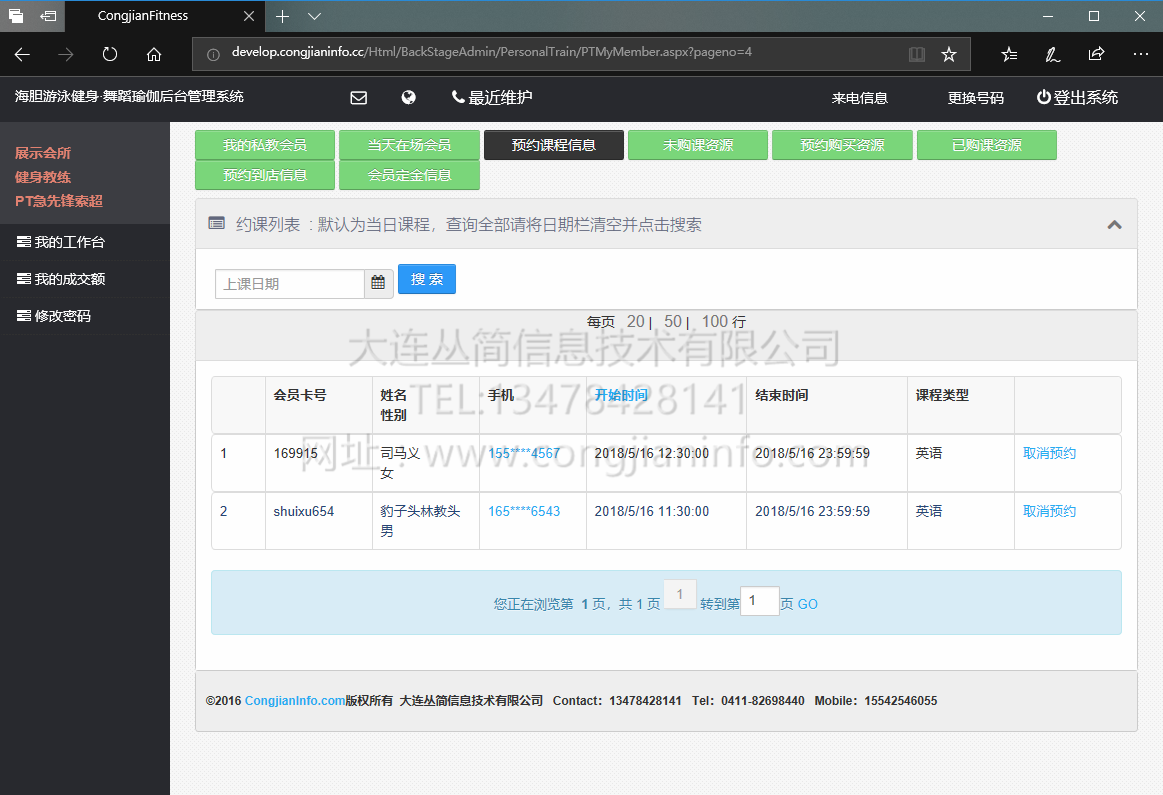Add page to favorites with the star icon
This screenshot has width=1163, height=795.
pyautogui.click(x=949, y=54)
